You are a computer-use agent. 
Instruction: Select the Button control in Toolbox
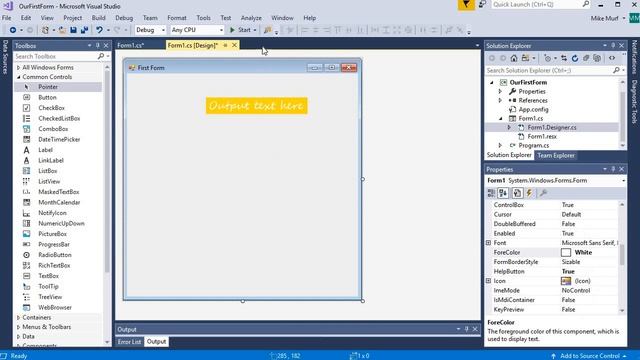tap(47, 97)
